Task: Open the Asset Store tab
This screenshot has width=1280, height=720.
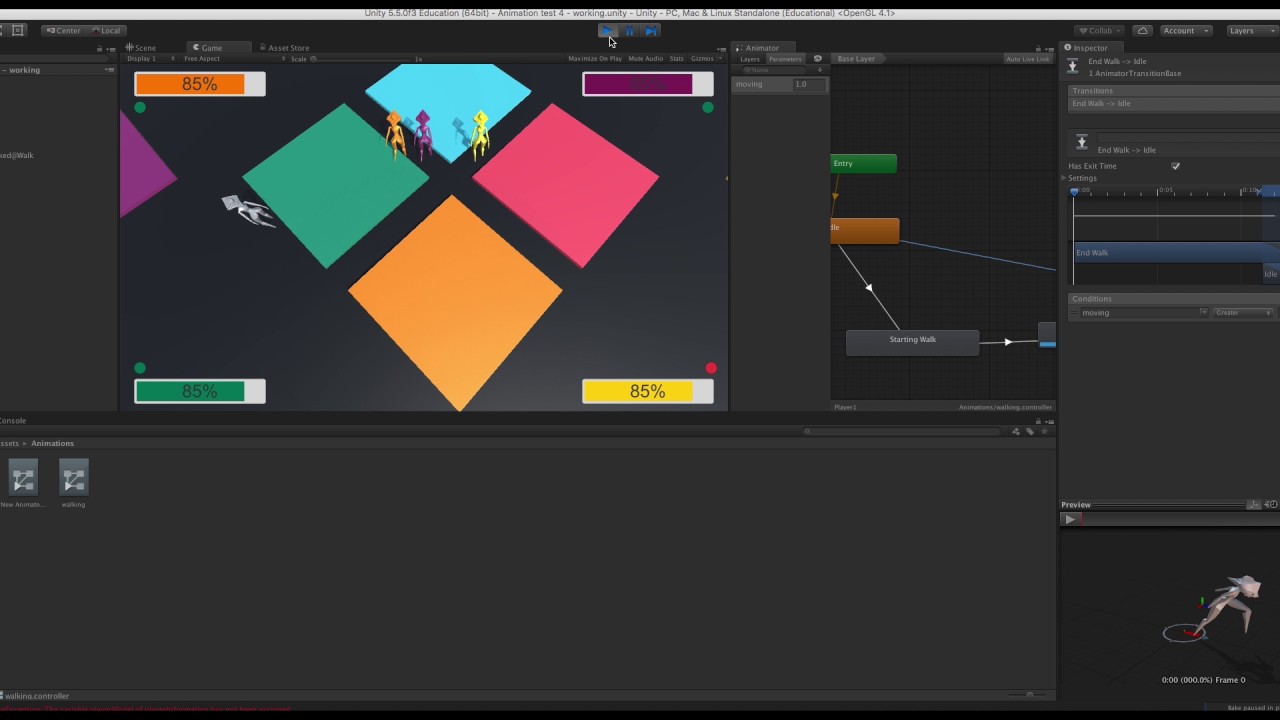Action: [x=285, y=48]
